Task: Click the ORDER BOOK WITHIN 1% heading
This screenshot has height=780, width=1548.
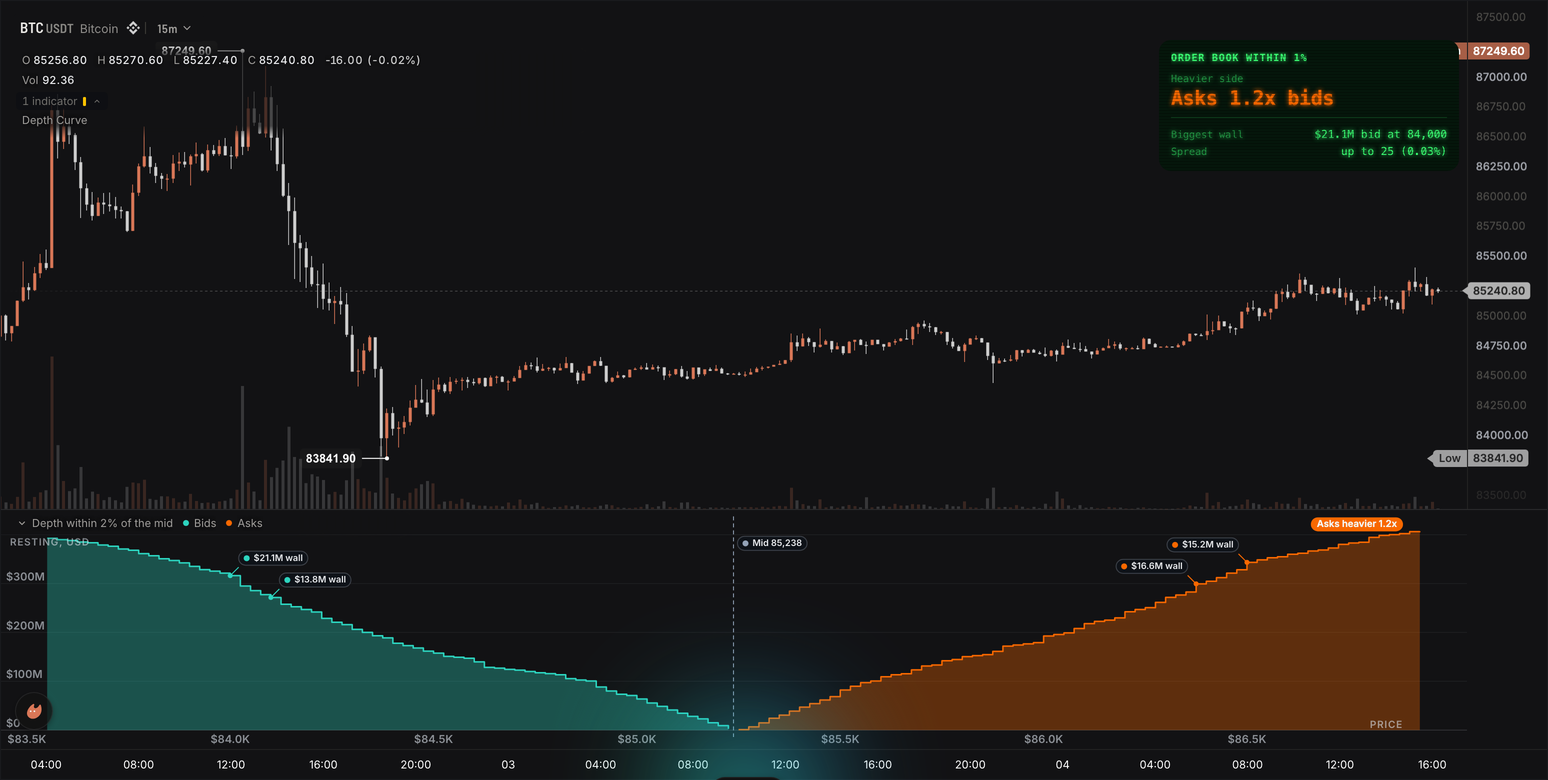Action: pyautogui.click(x=1238, y=58)
